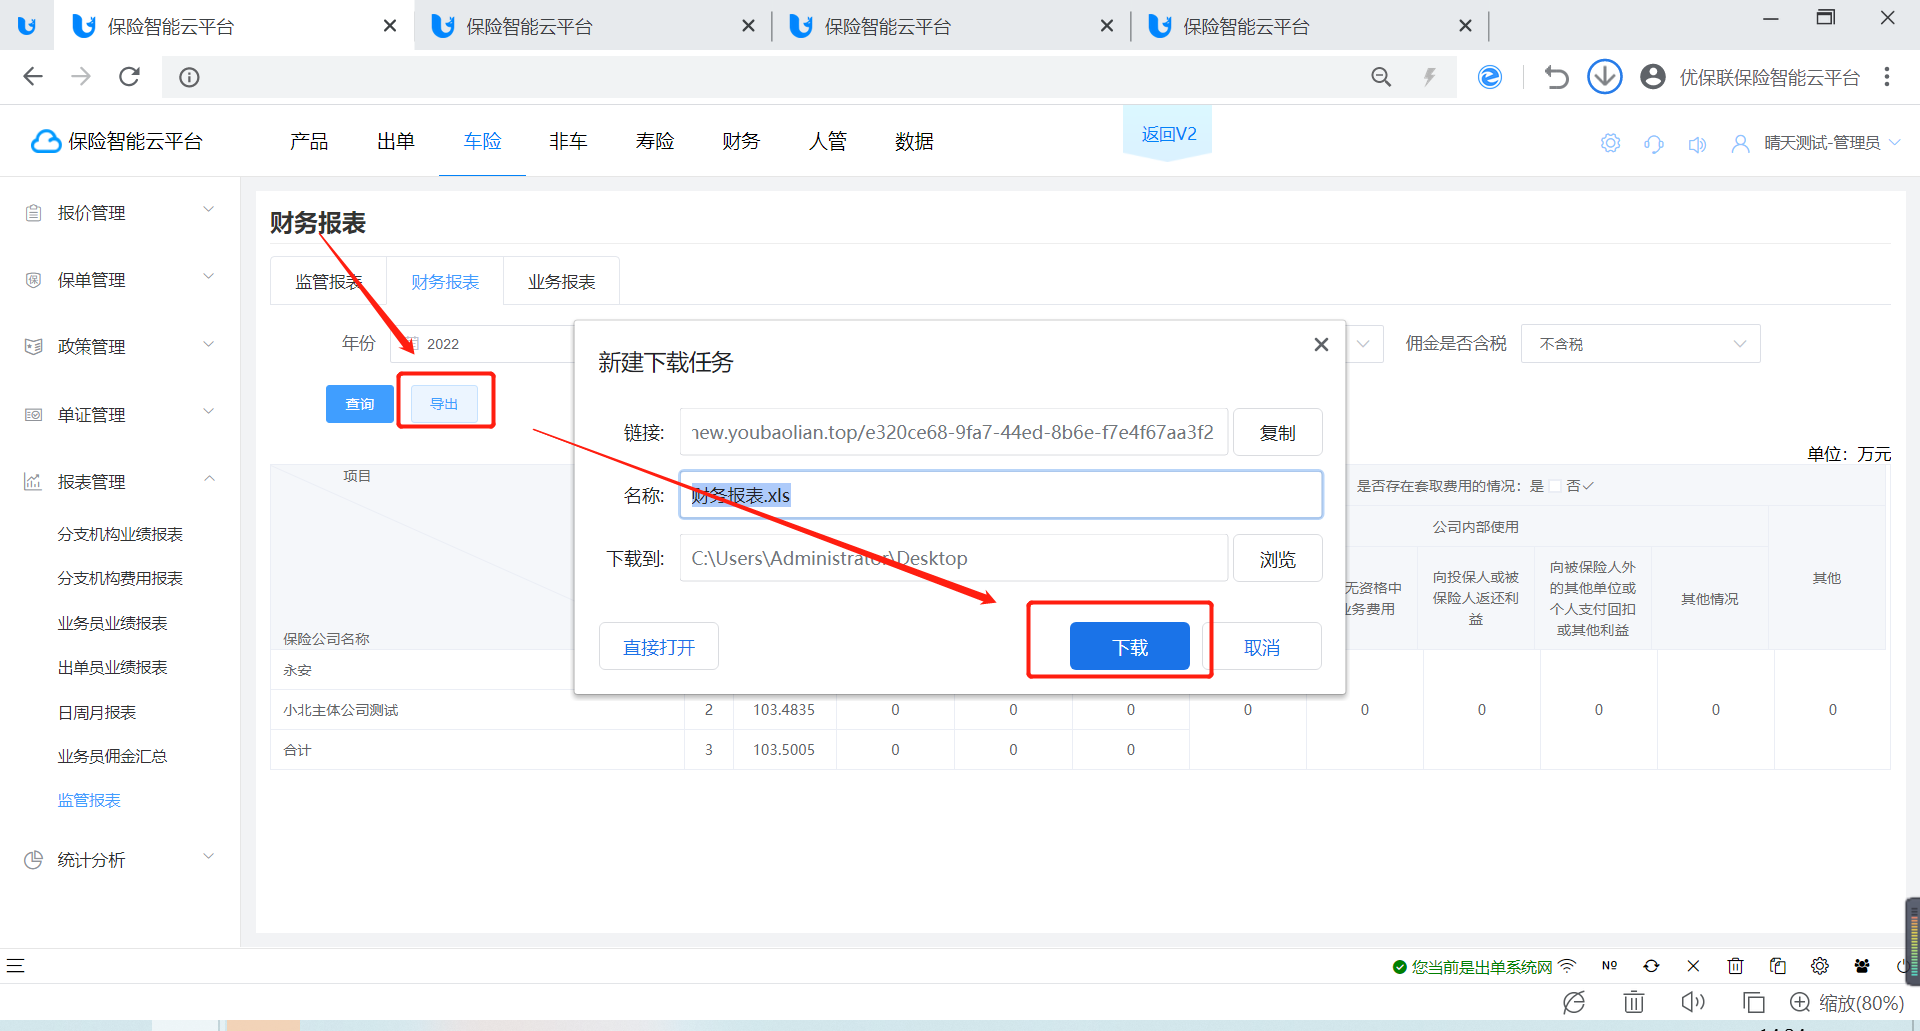Expand the 统计分析 sidebar section

point(120,859)
